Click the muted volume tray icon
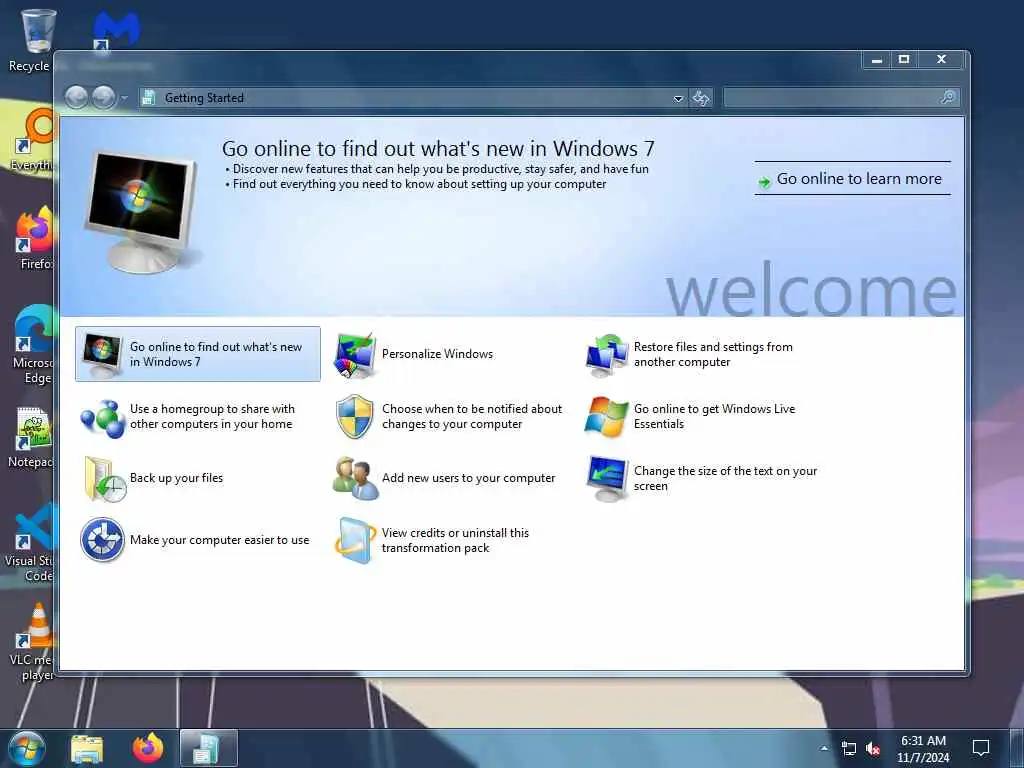1024x768 pixels. click(873, 748)
